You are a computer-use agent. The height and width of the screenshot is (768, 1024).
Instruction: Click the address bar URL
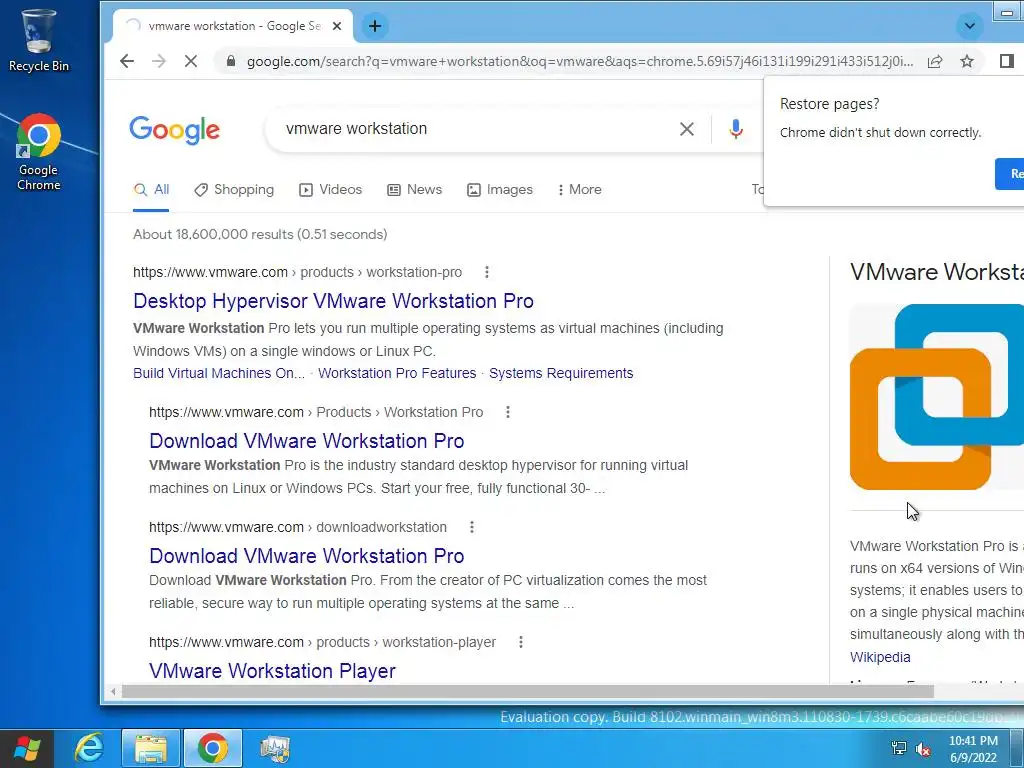[579, 61]
